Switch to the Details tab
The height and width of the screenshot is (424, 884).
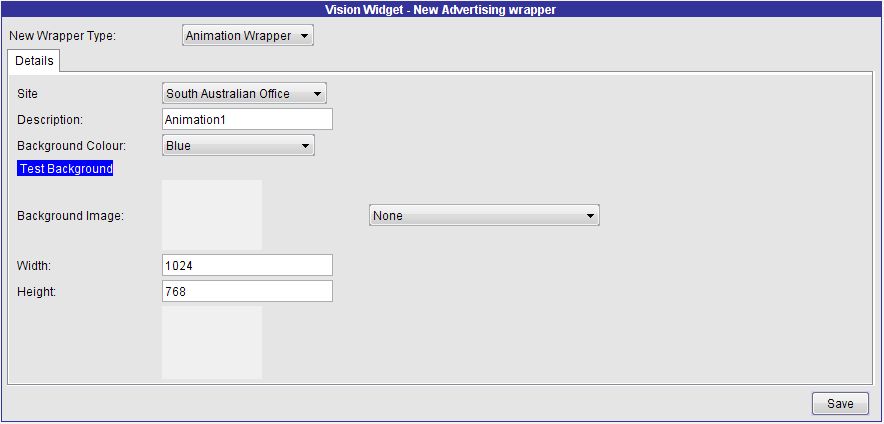click(34, 61)
